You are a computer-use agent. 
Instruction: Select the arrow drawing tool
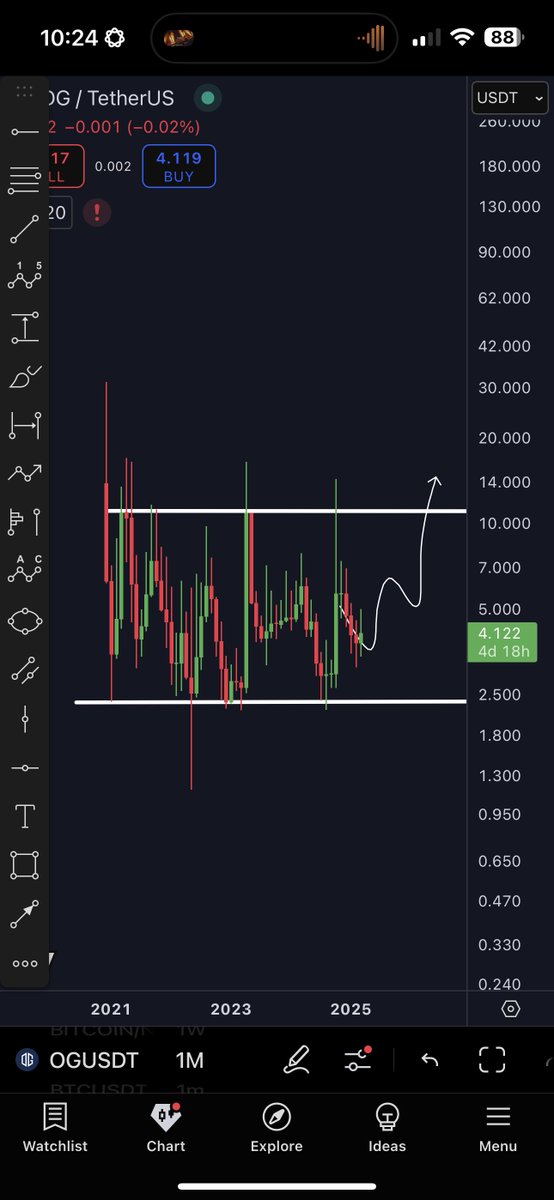[24, 914]
